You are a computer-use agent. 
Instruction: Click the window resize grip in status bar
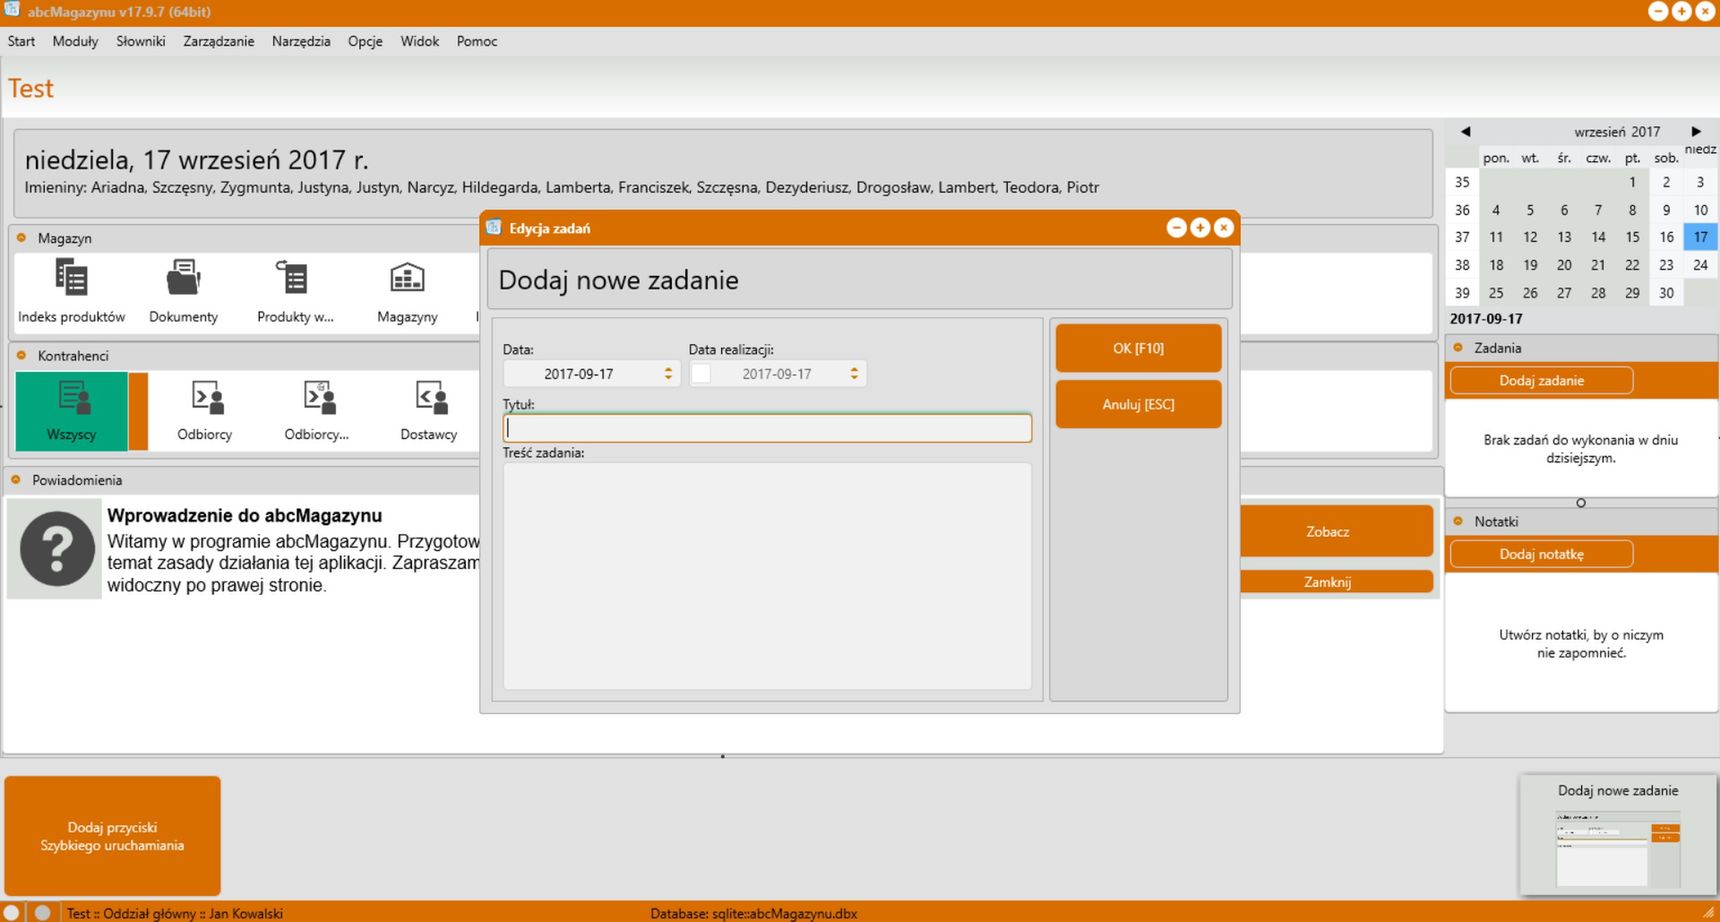[1709, 912]
